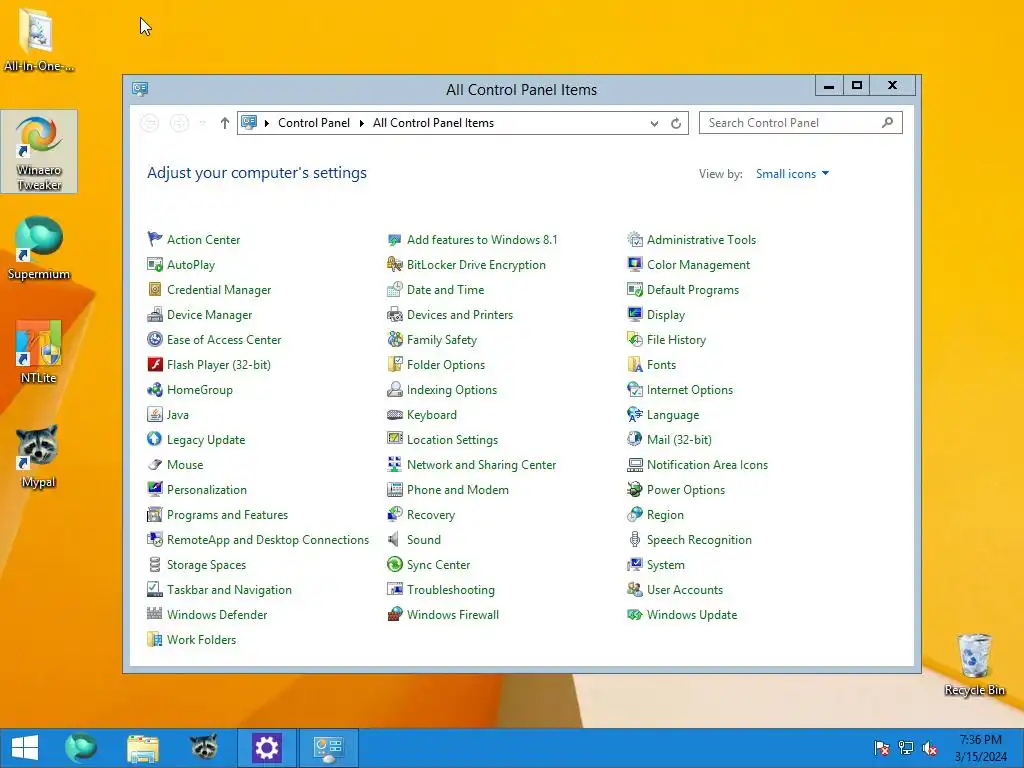This screenshot has width=1024, height=768.
Task: Open the Flash Player (32-bit) icon
Action: pyautogui.click(x=155, y=364)
